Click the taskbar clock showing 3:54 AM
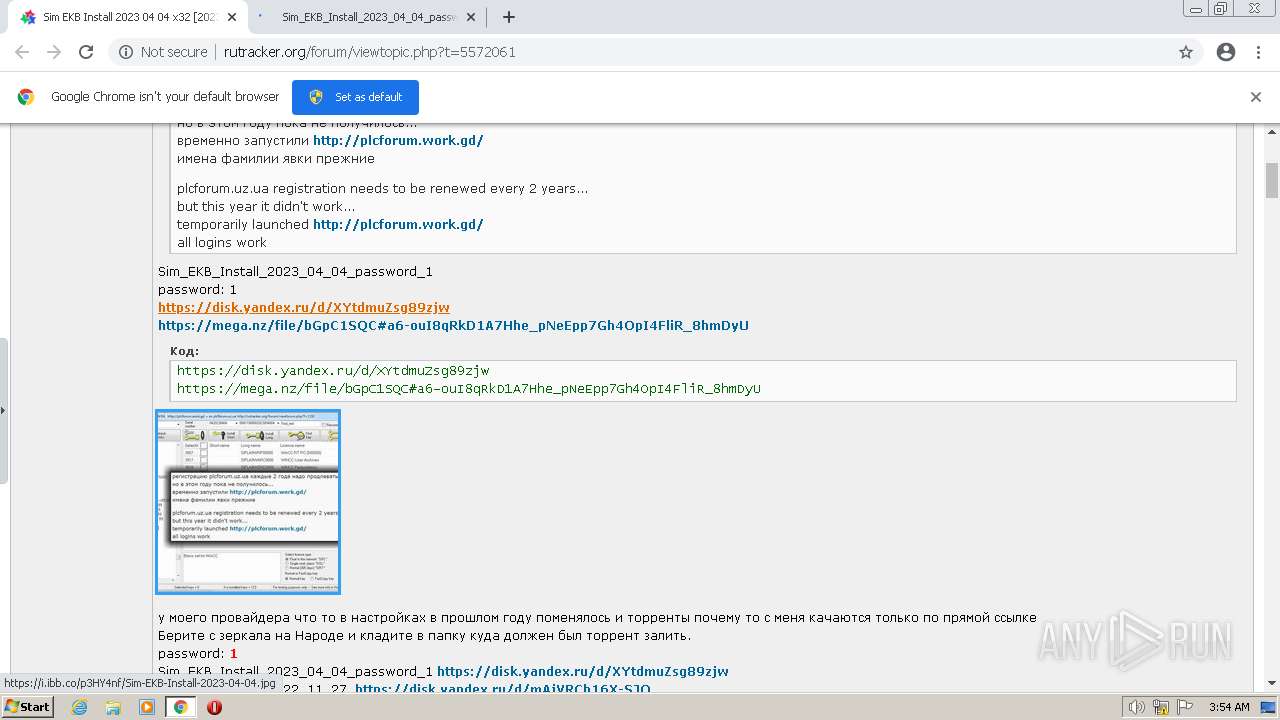This screenshot has height=720, width=1280. pyautogui.click(x=1229, y=707)
